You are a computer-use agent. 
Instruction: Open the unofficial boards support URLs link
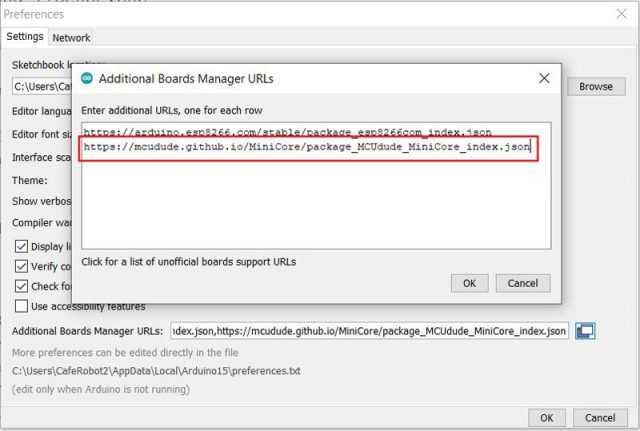click(188, 262)
